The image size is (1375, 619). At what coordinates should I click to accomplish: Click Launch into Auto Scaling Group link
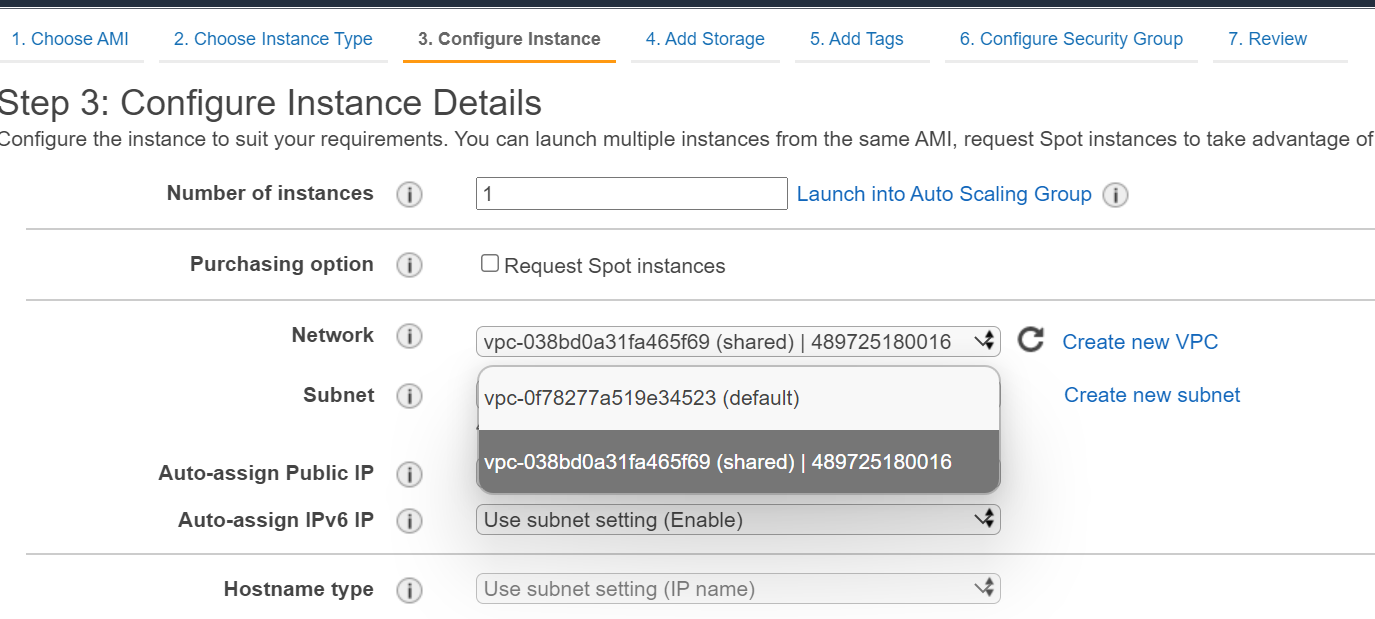944,194
